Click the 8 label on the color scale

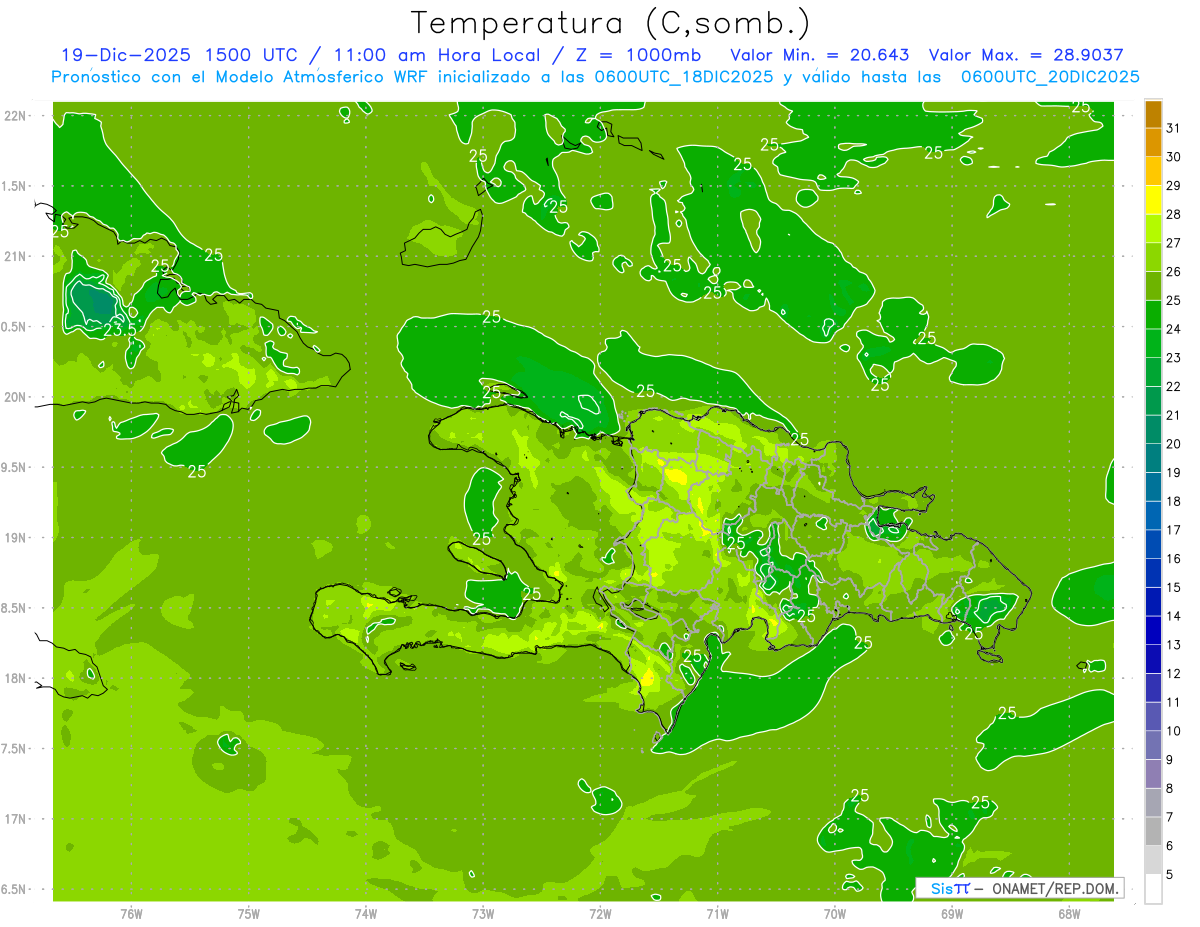1170,789
